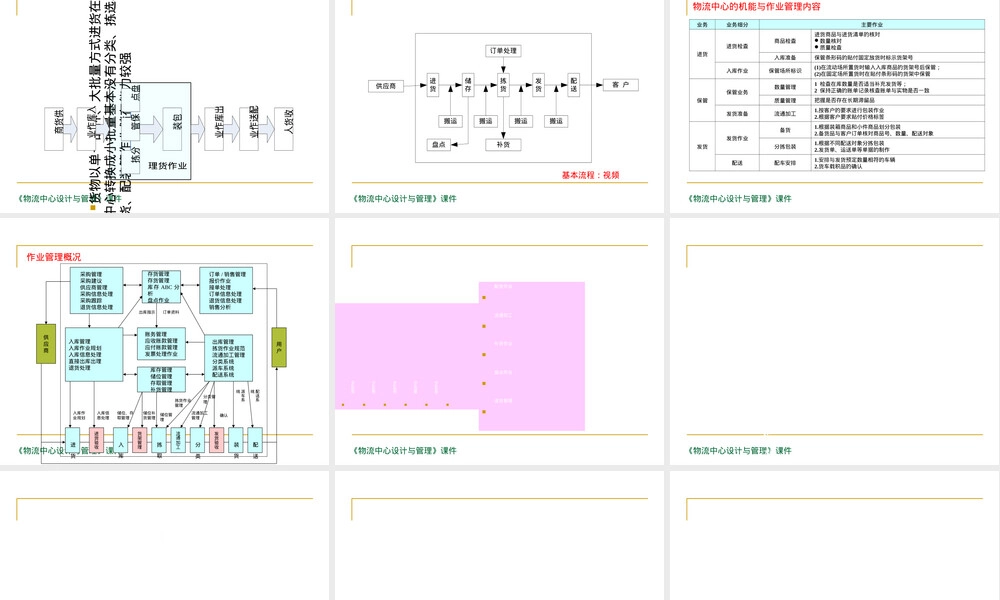Image resolution: width=1000 pixels, height=600 pixels.
Task: Click the 账务管理 box in the diagram
Action: [x=161, y=344]
